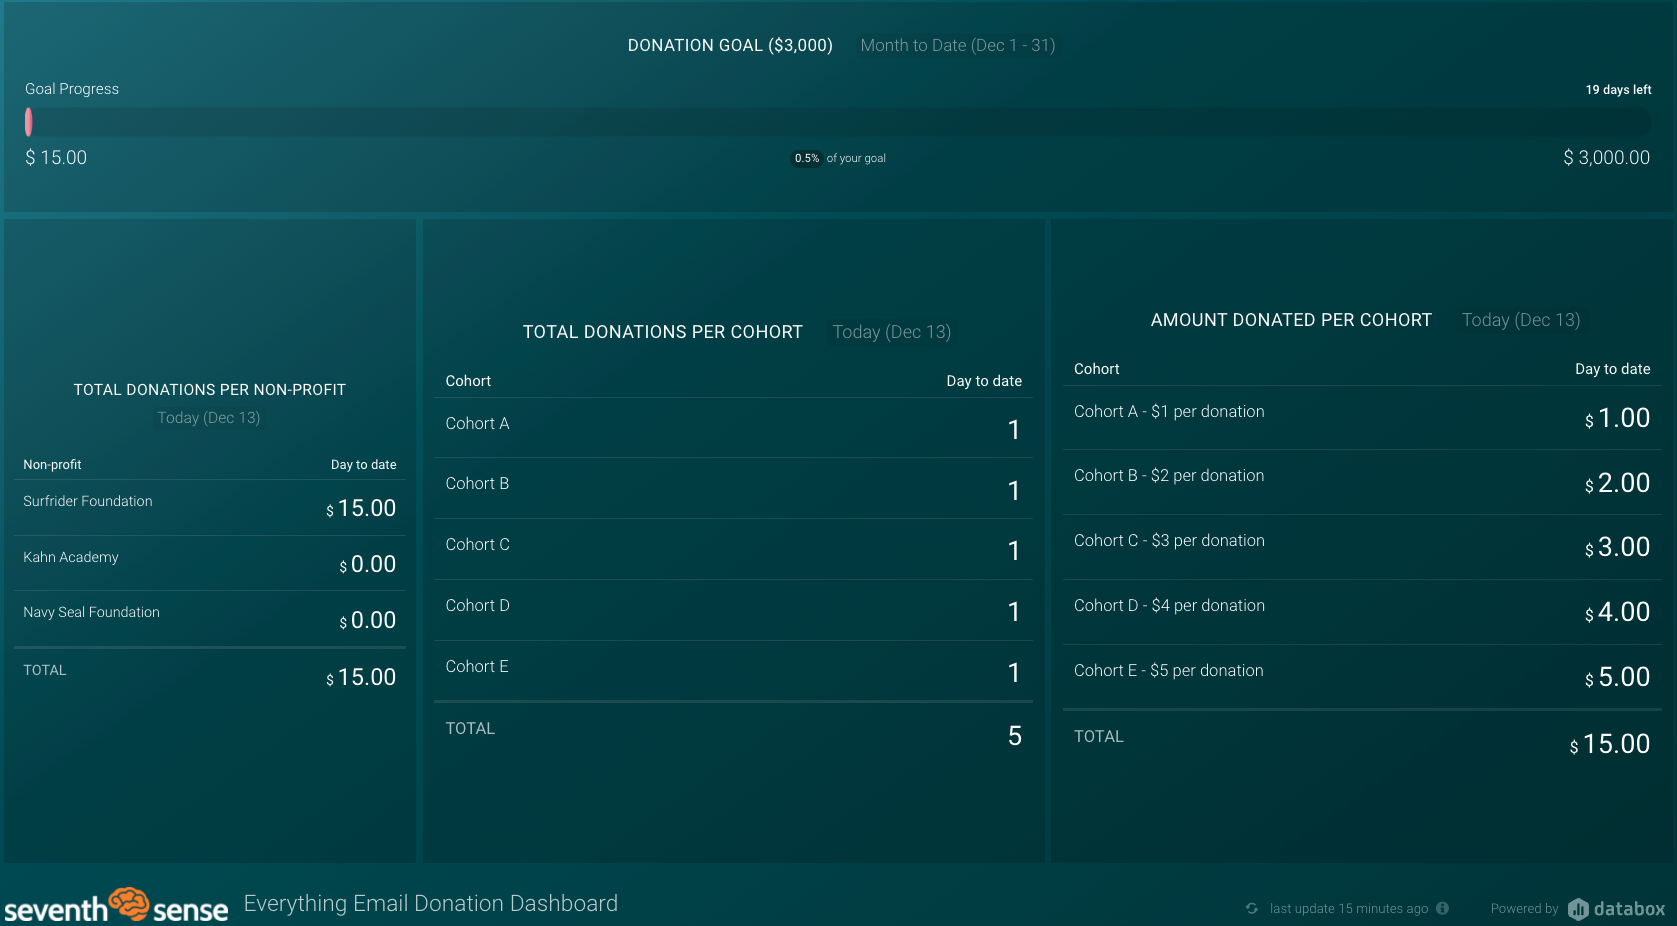Click the pink goal progress bar indicator
This screenshot has height=926, width=1677.
point(29,122)
